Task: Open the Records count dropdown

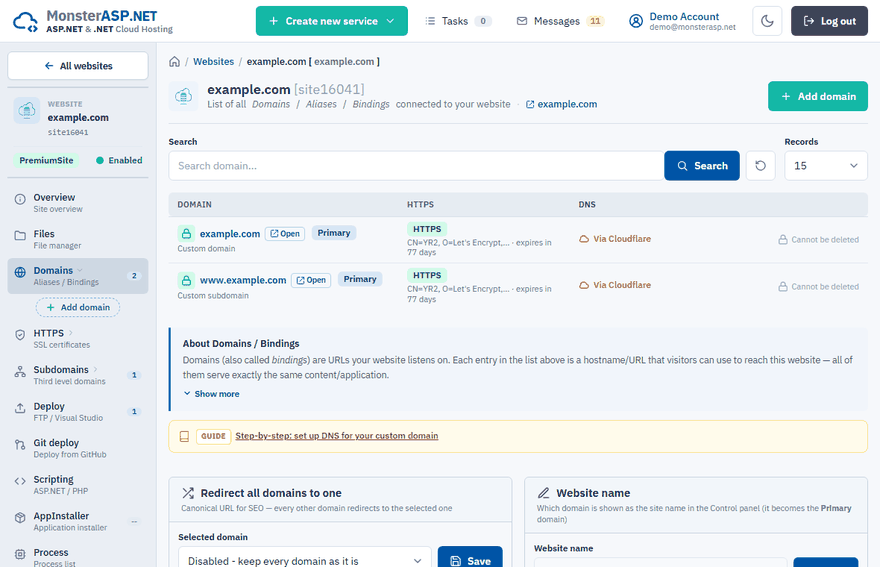Action: click(826, 166)
